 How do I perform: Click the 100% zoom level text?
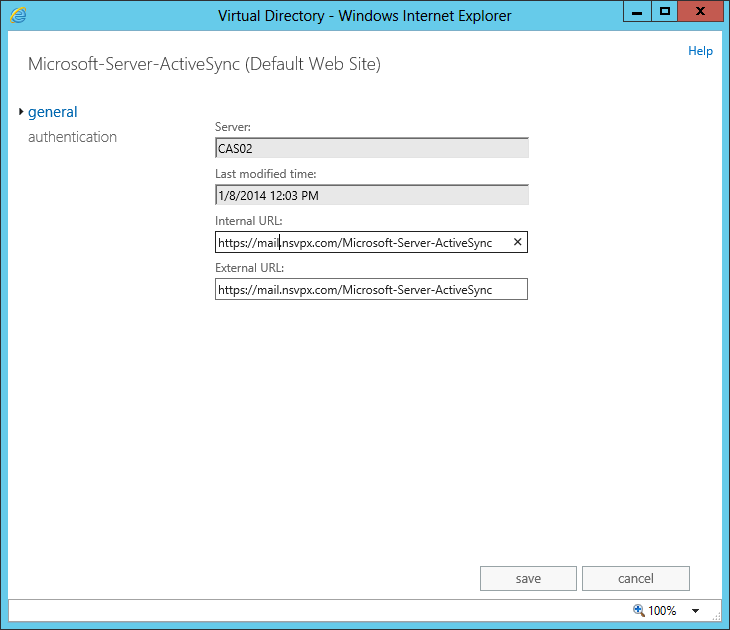click(x=662, y=610)
